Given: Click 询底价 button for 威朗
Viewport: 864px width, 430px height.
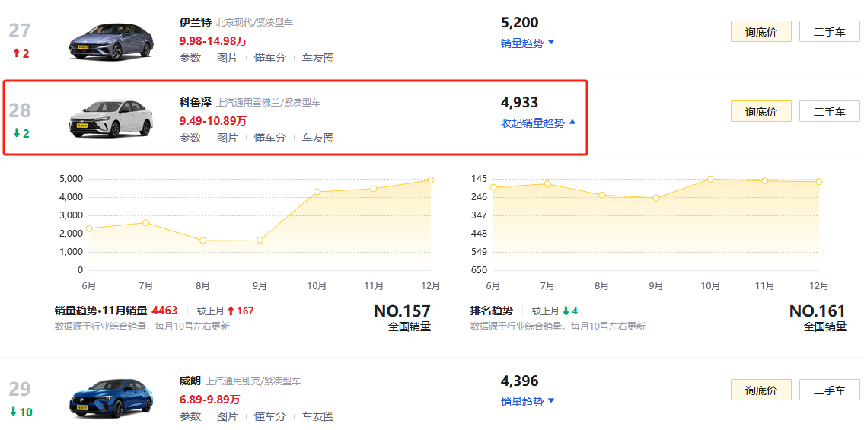Looking at the screenshot, I should tap(761, 390).
